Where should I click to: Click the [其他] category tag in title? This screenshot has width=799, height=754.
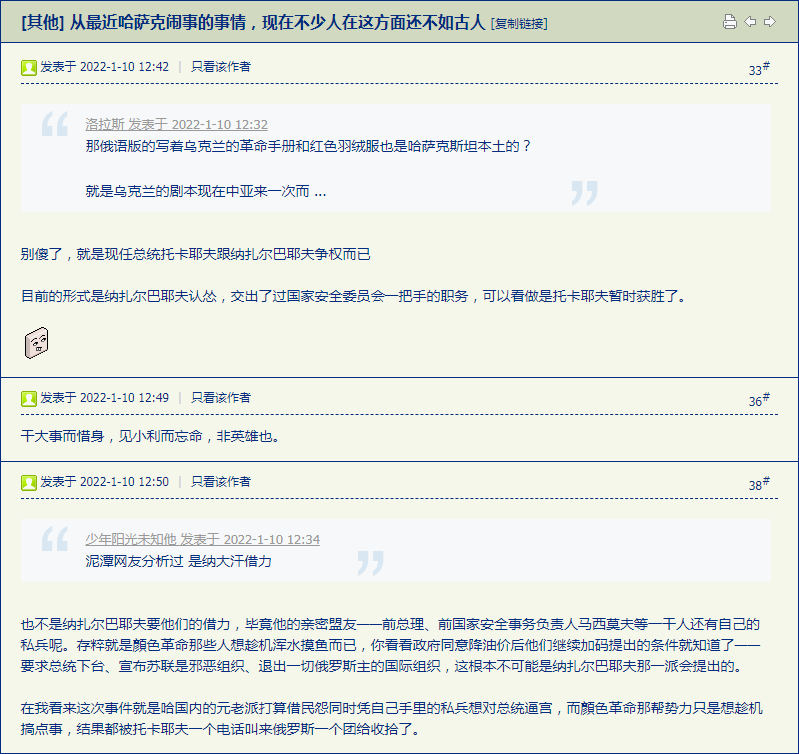pos(43,22)
